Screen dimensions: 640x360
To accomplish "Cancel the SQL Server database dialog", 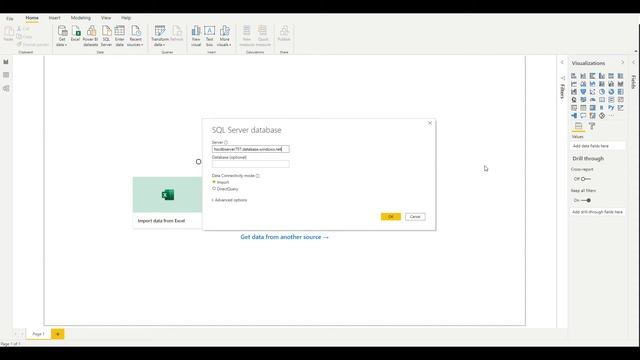I will pos(415,217).
